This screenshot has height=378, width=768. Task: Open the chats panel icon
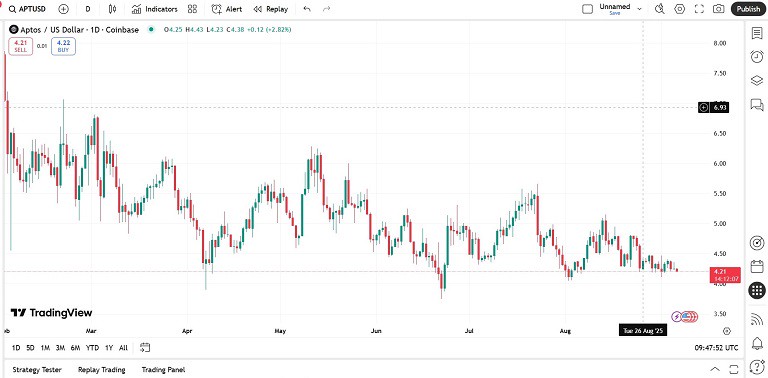click(757, 104)
